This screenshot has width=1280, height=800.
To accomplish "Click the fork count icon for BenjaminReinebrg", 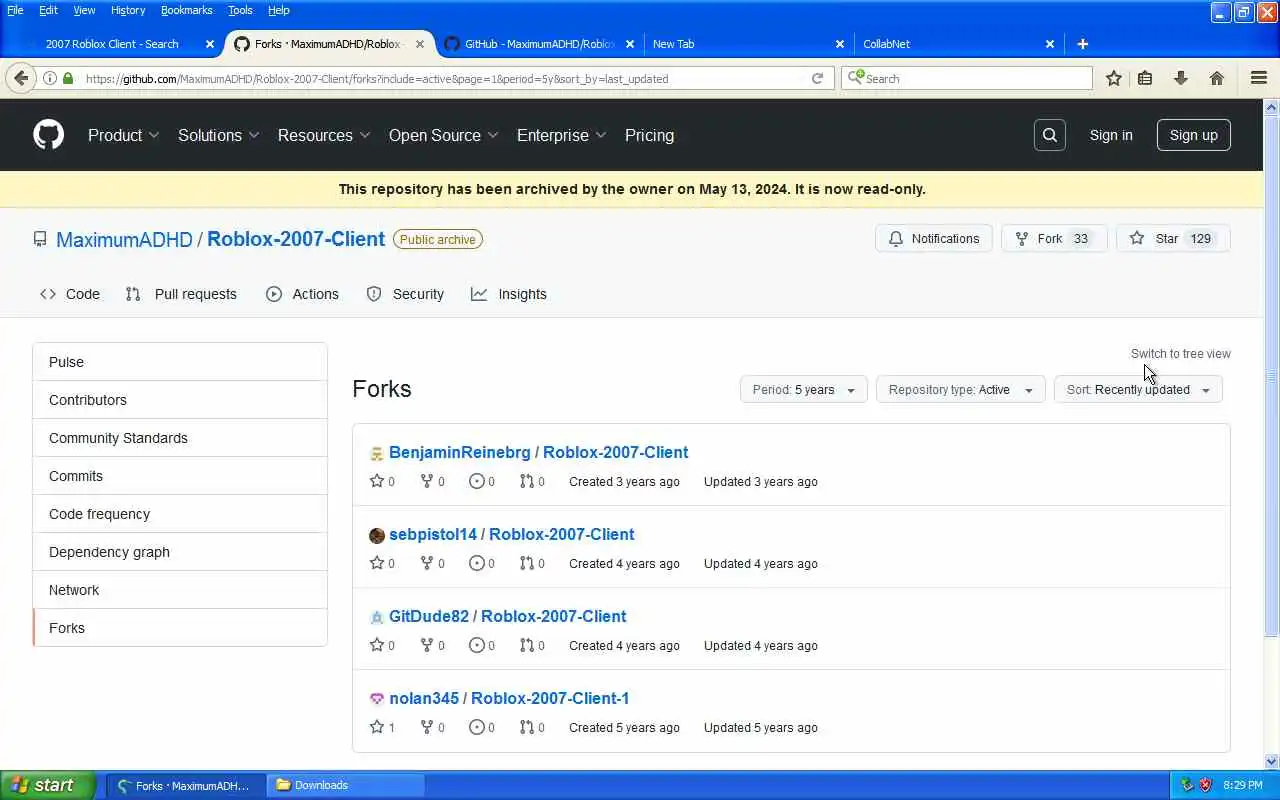I will tap(427, 481).
